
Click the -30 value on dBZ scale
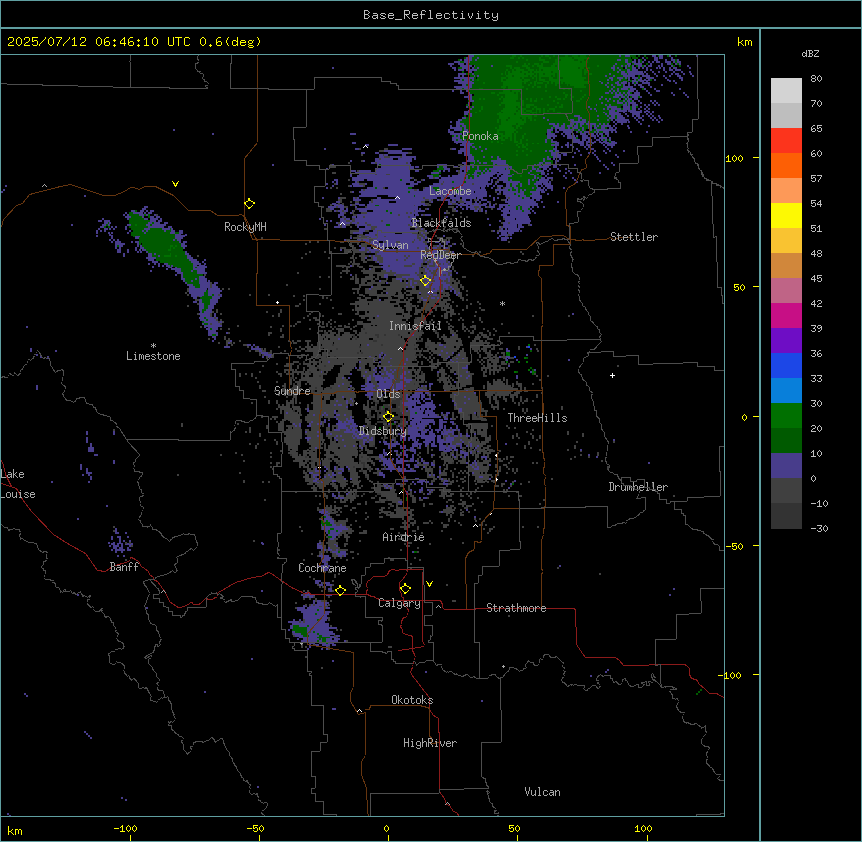click(819, 528)
